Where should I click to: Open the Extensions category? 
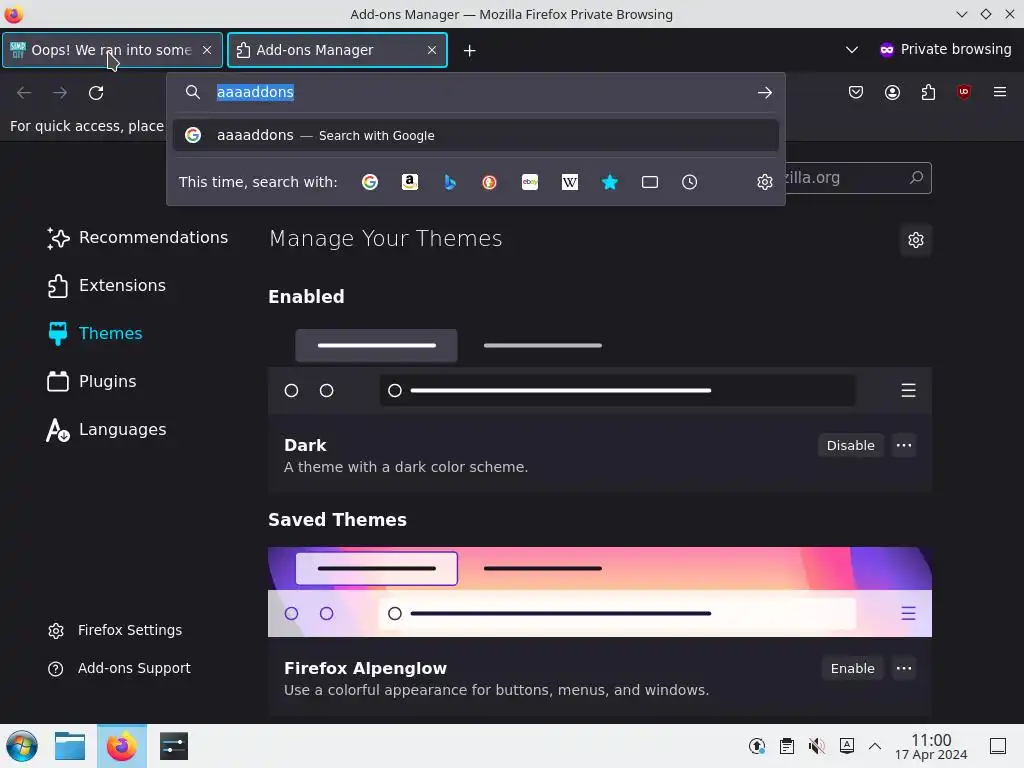107,285
